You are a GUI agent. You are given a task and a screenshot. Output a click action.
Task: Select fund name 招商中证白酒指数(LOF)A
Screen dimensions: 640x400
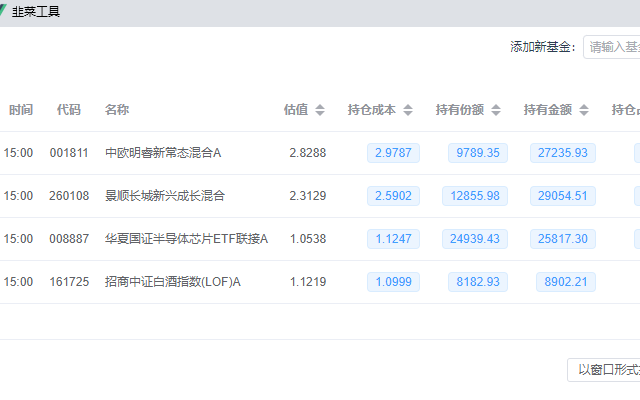click(x=173, y=282)
